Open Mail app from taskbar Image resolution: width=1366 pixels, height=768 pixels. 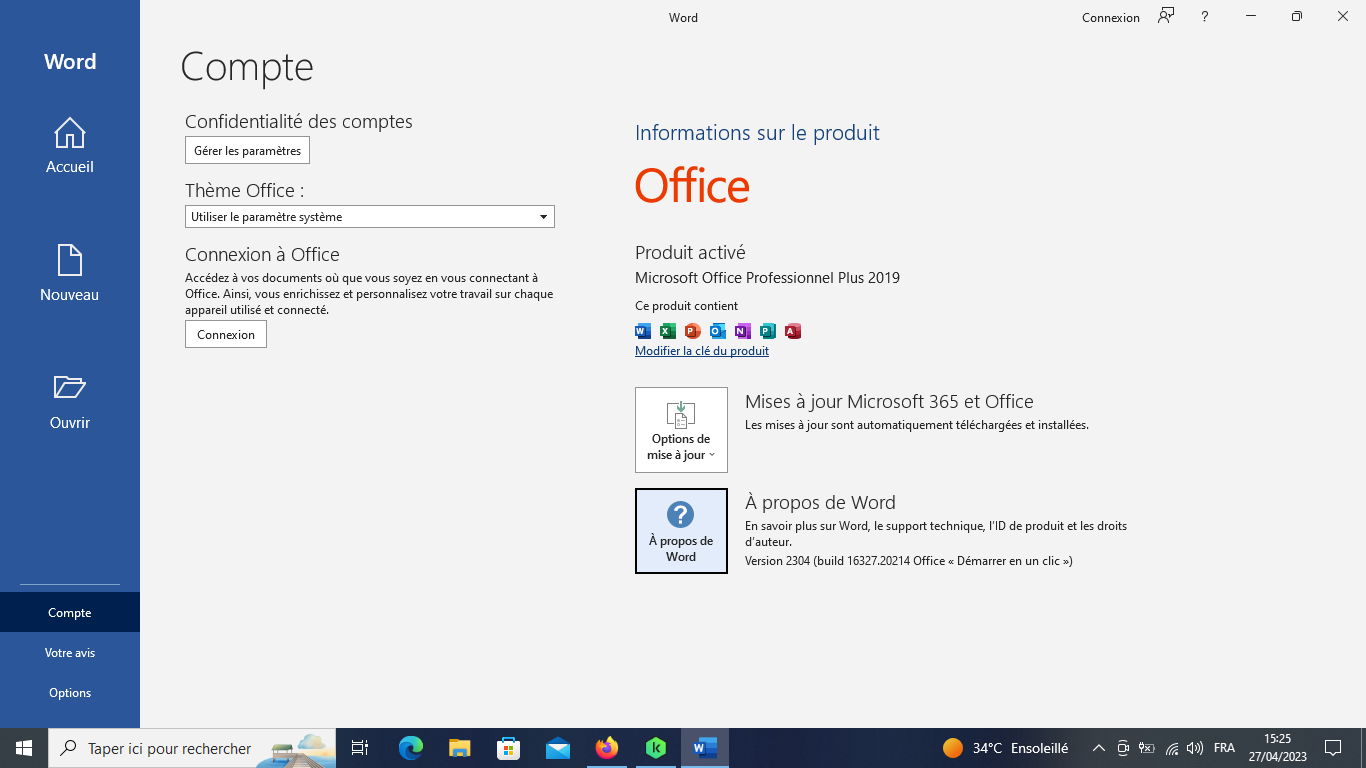558,748
